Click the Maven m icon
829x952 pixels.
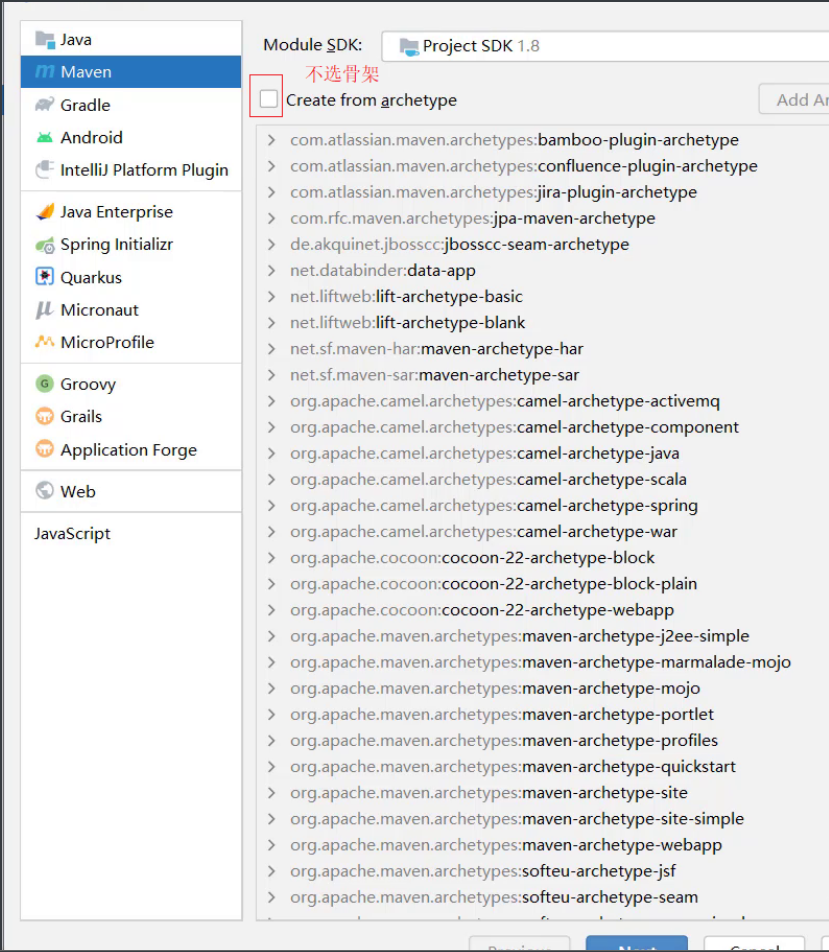click(45, 72)
